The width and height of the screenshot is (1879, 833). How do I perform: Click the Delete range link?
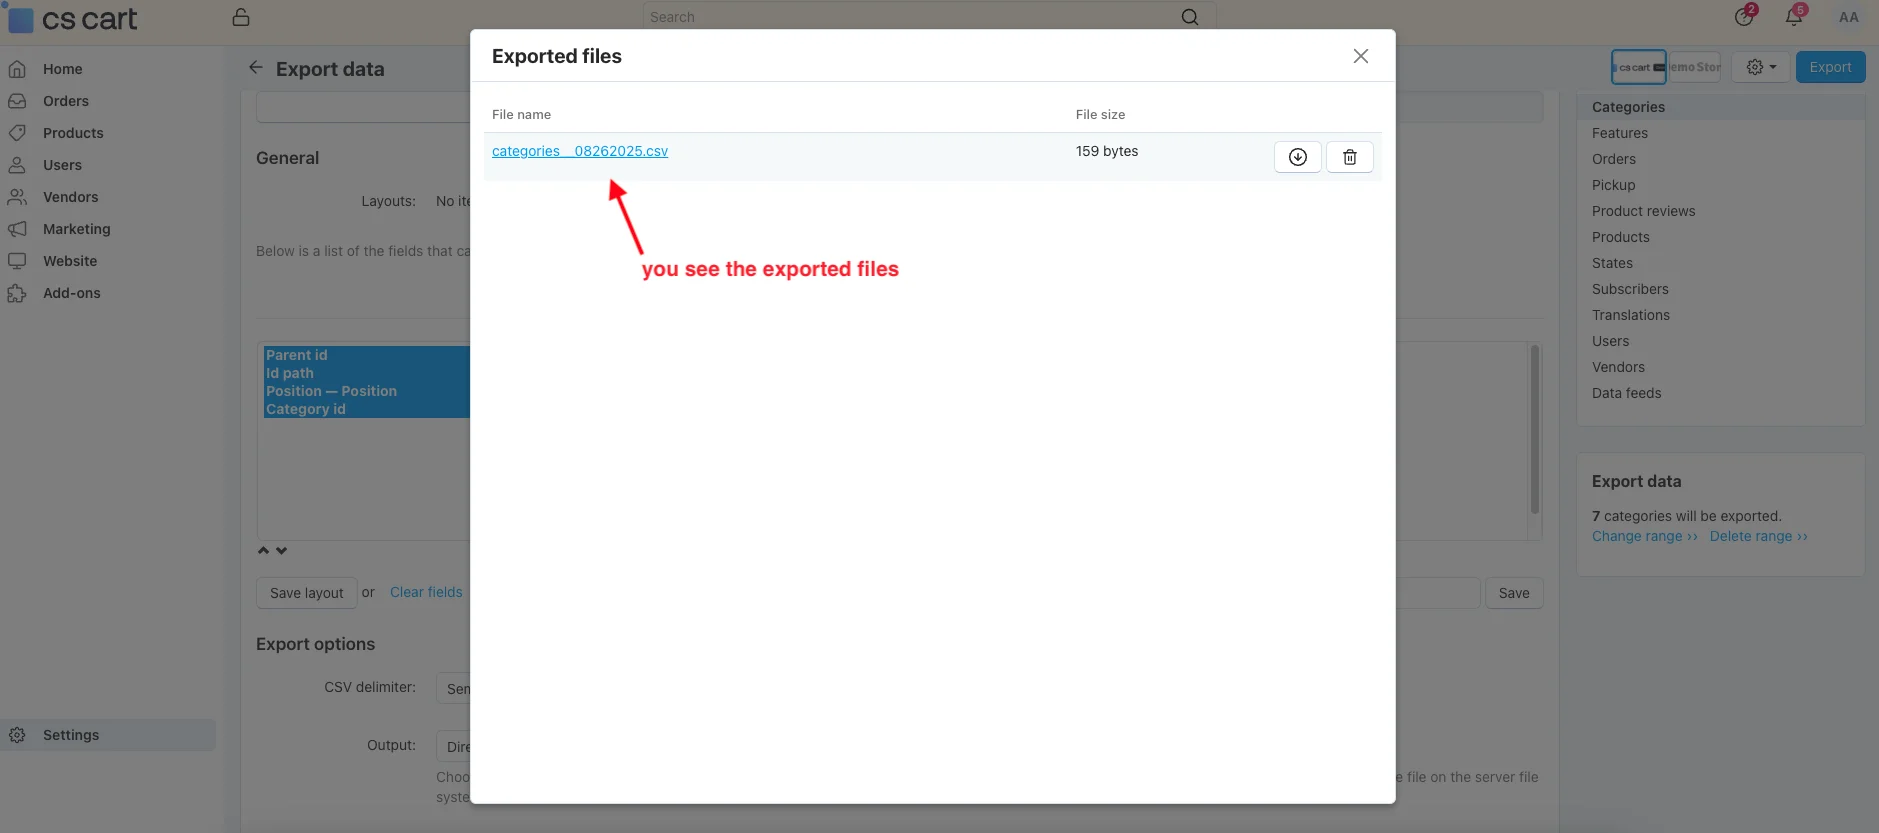click(x=1758, y=537)
